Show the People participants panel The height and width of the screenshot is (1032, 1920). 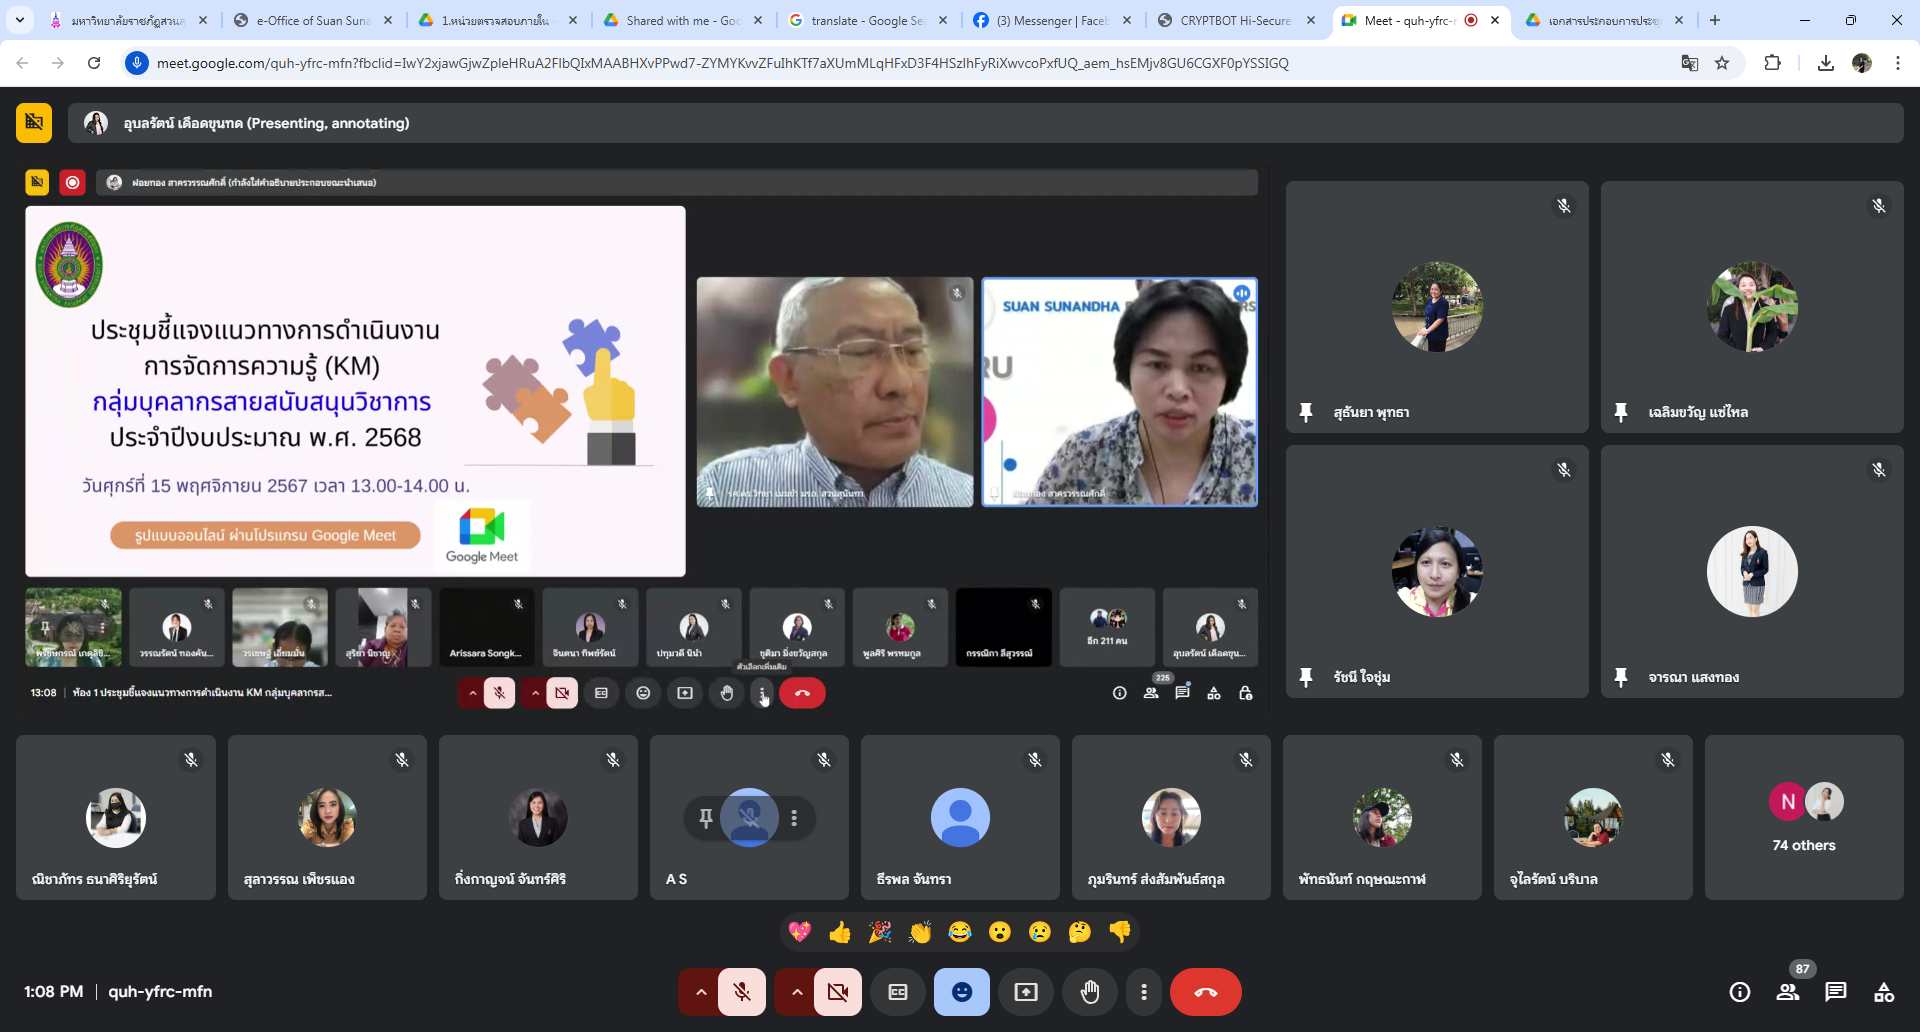pos(1788,992)
